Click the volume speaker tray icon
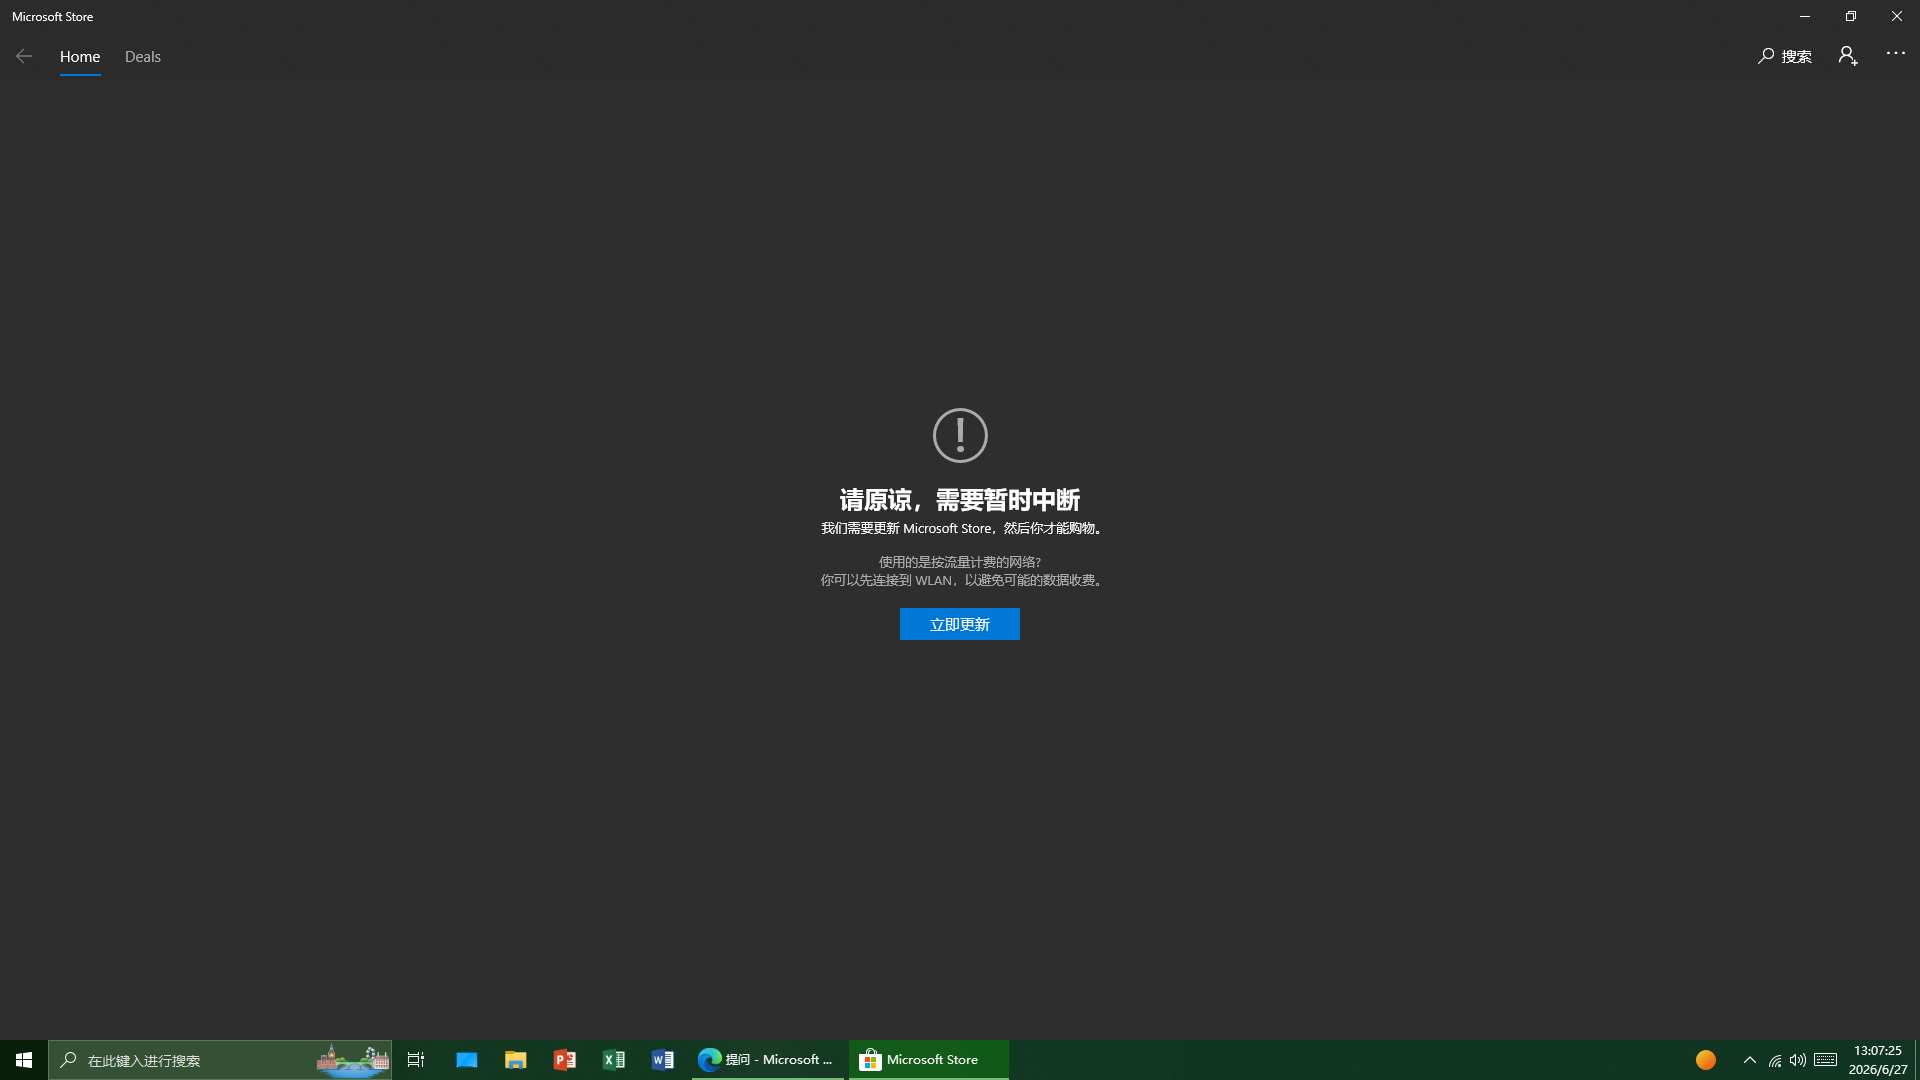Viewport: 1920px width, 1080px height. point(1798,1060)
